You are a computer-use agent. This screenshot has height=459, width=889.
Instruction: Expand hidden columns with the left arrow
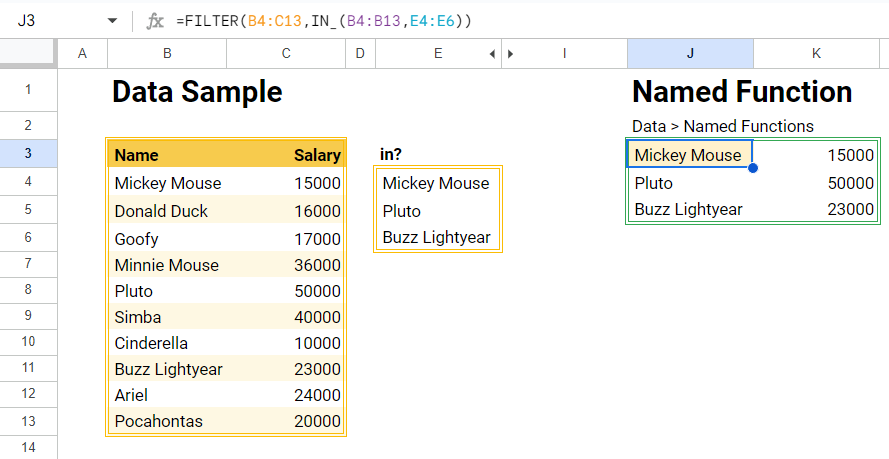click(492, 54)
